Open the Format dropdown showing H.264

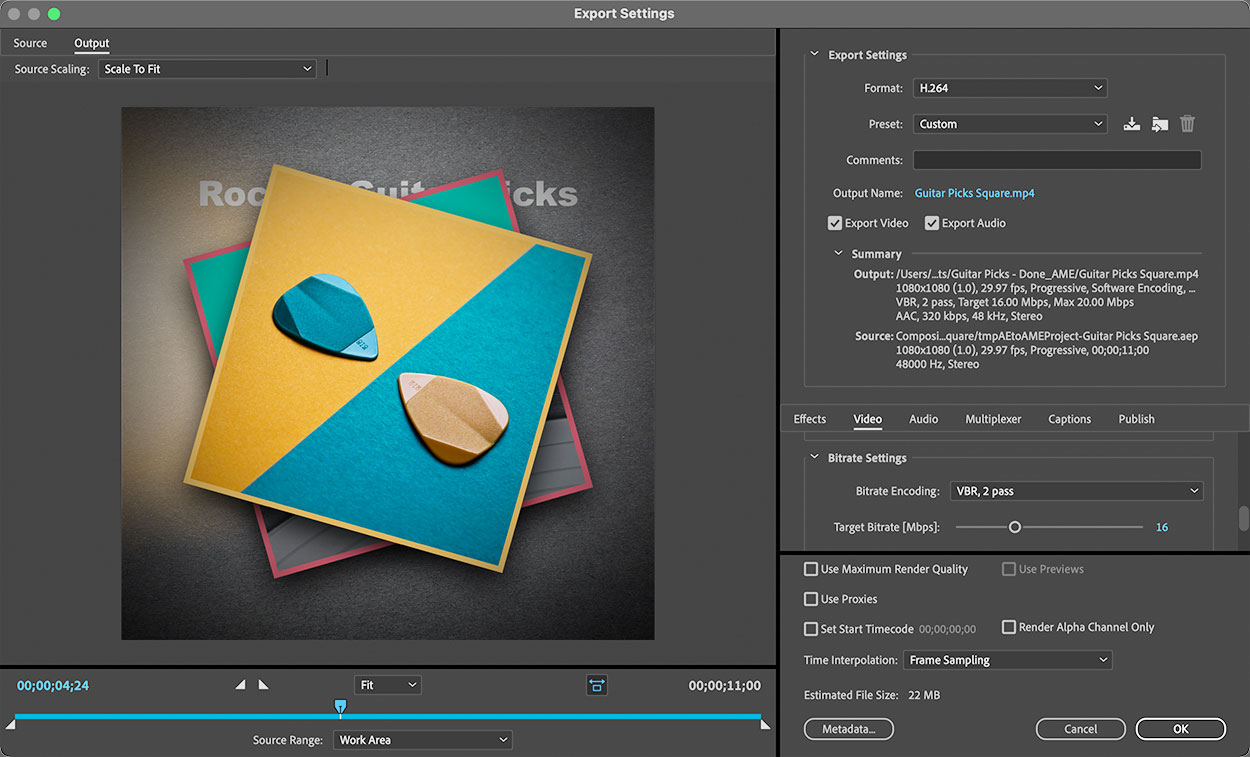point(1009,88)
